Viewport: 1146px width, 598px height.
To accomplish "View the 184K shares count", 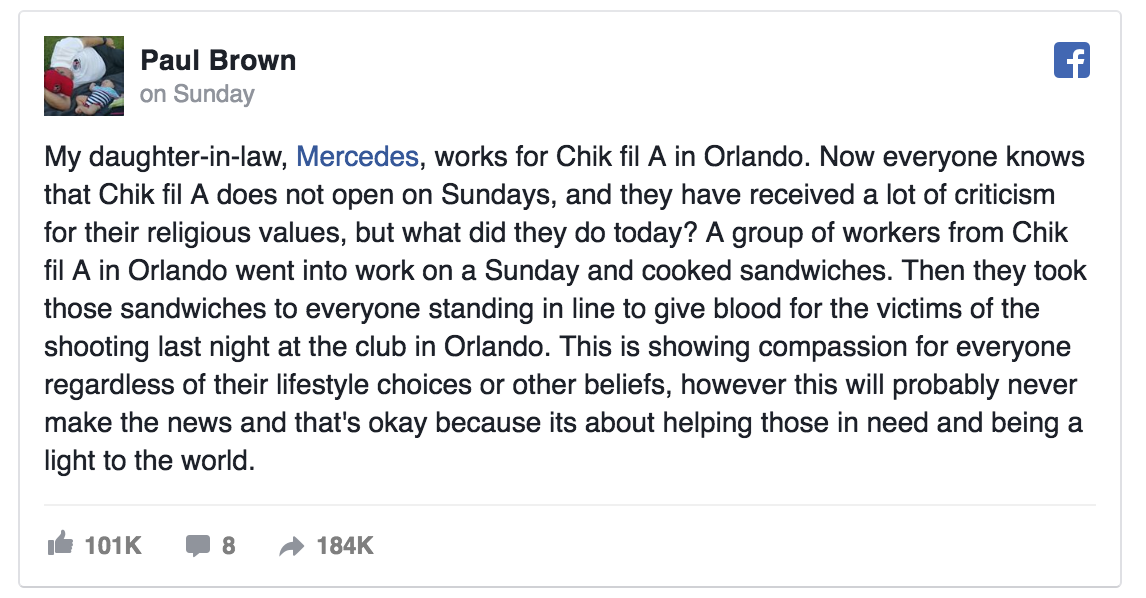I will (345, 545).
